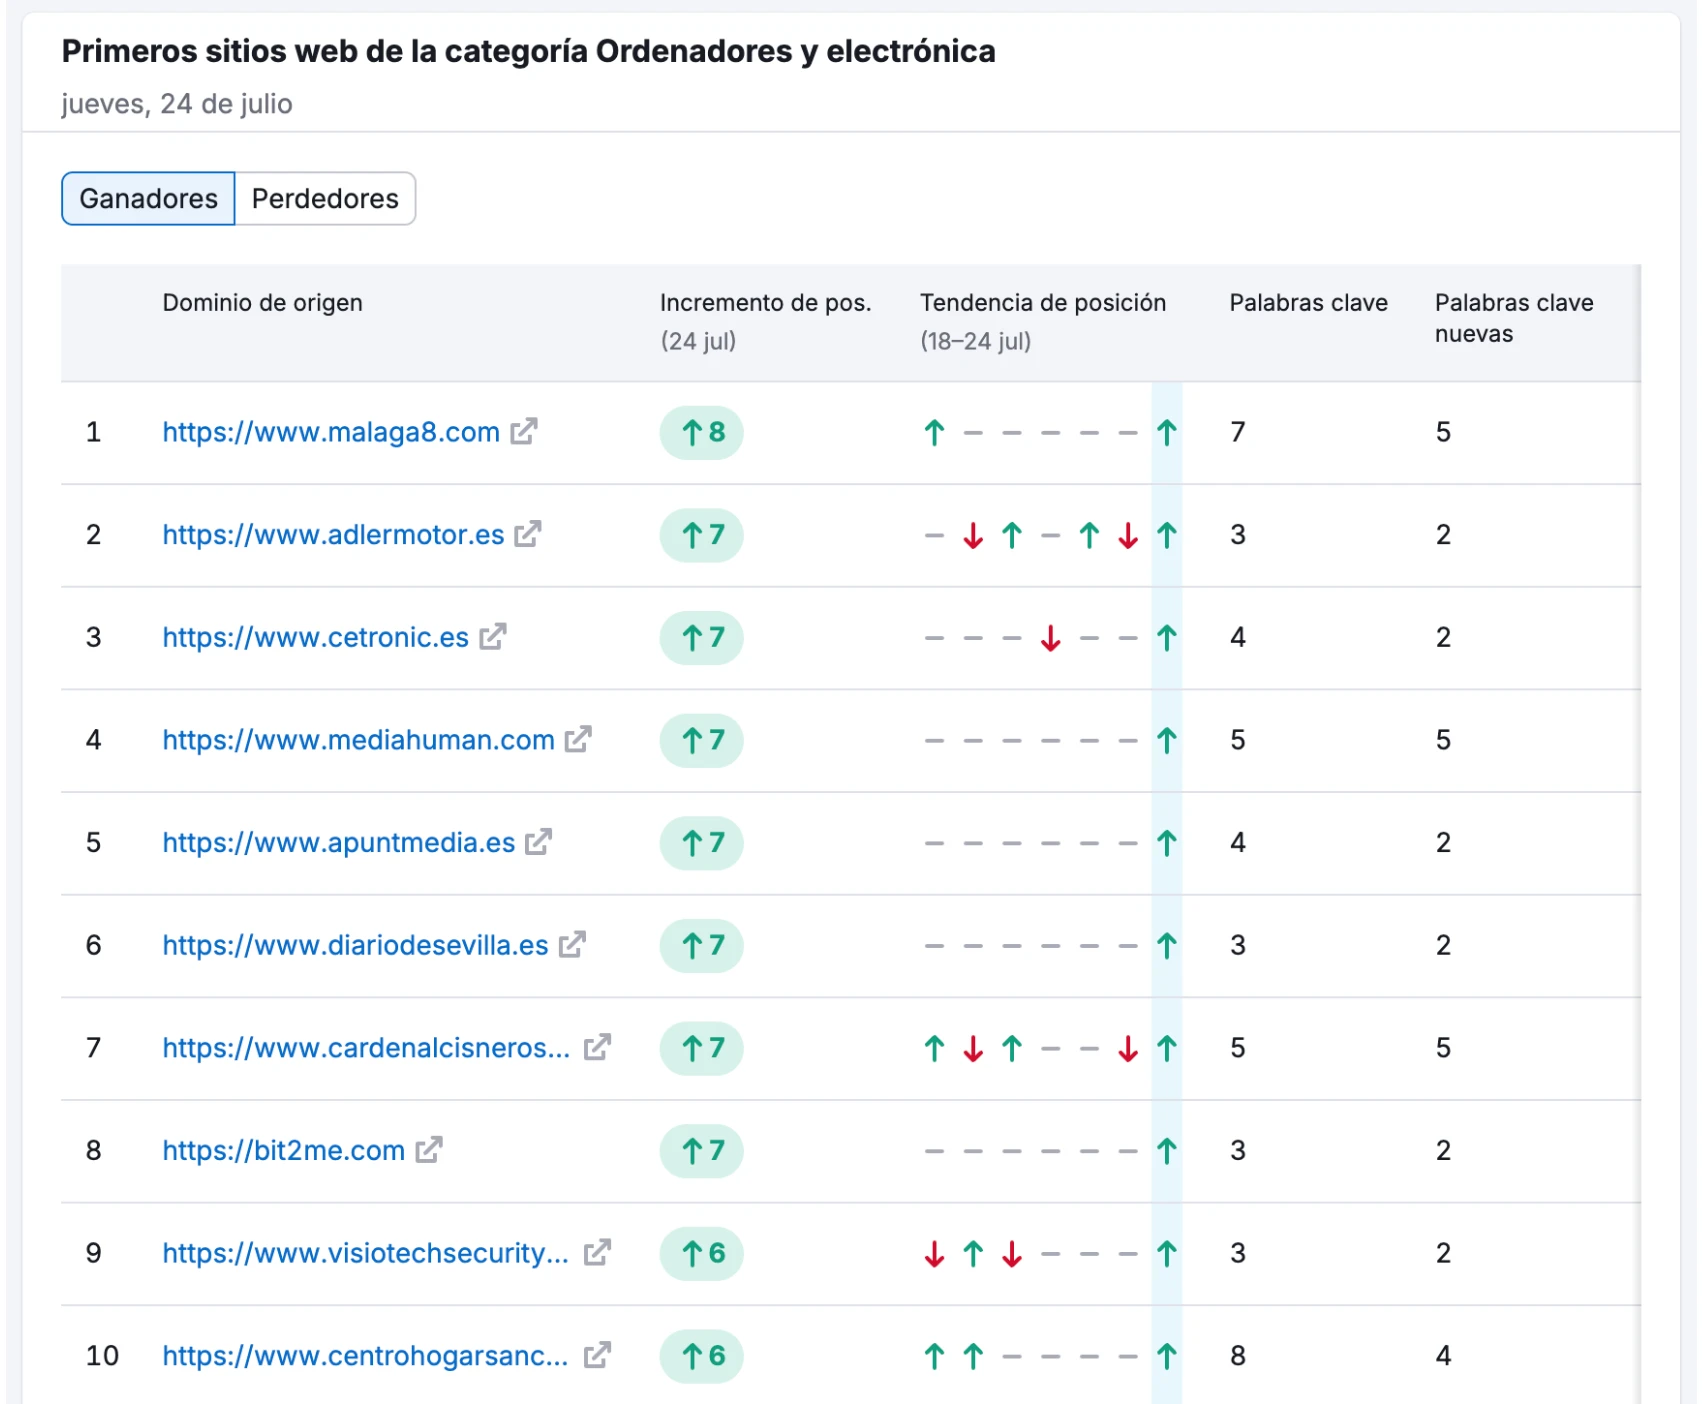Image resolution: width=1702 pixels, height=1404 pixels.
Task: Click external link icon for cardenalcisneros domain
Action: tap(597, 1048)
